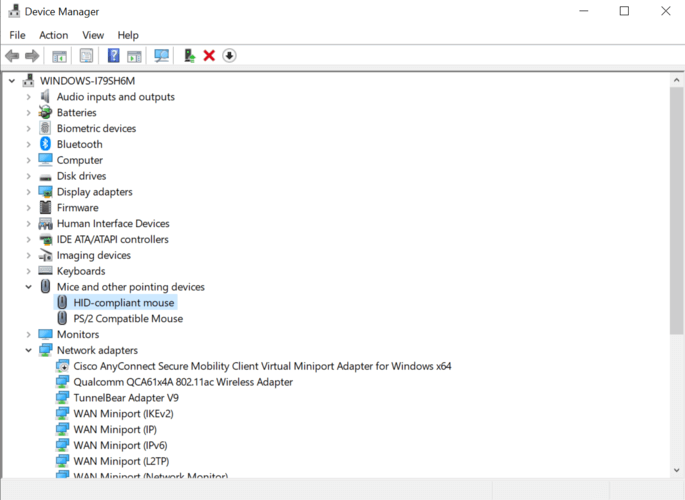Collapse the WINDOWS-I79SH6M root node

(x=12, y=81)
